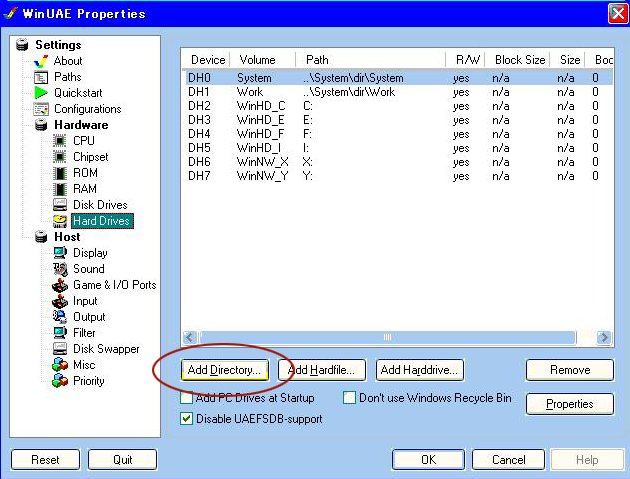Click the Paths icon in tree
The width and height of the screenshot is (630, 479).
coord(41,77)
